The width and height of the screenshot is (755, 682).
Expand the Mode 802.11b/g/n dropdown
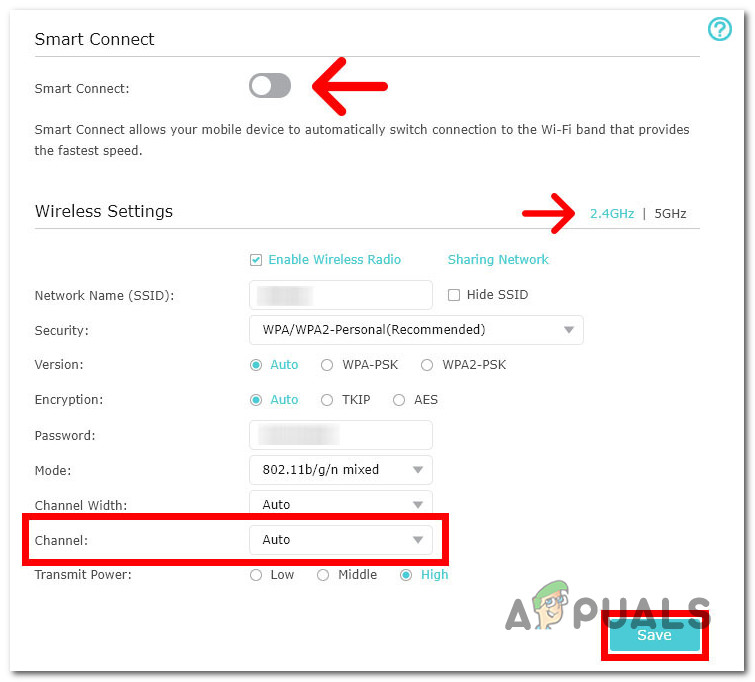coord(340,470)
